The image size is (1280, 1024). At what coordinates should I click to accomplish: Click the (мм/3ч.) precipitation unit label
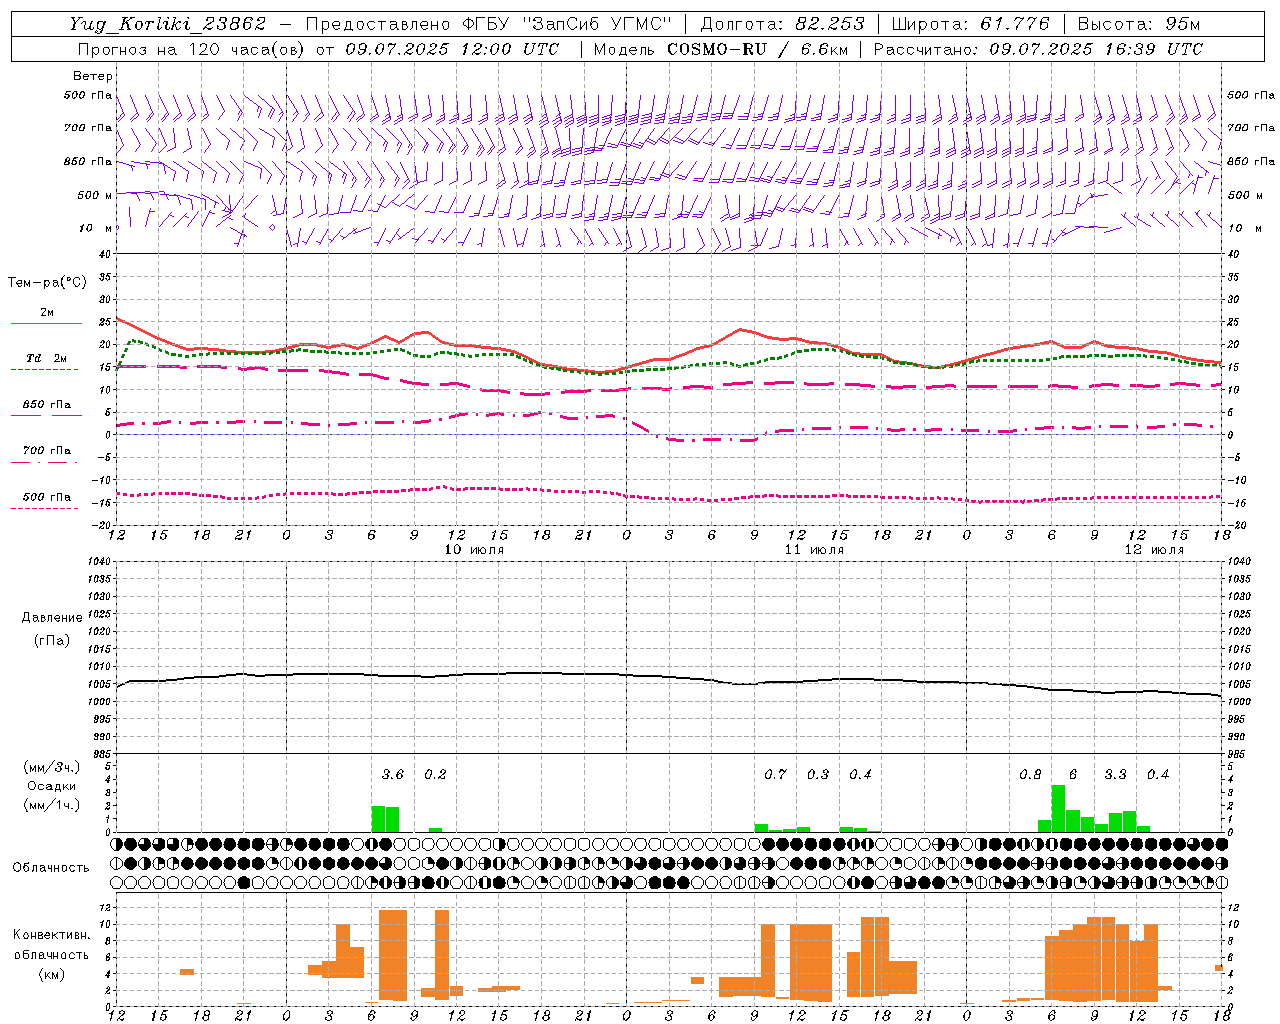click(x=52, y=767)
